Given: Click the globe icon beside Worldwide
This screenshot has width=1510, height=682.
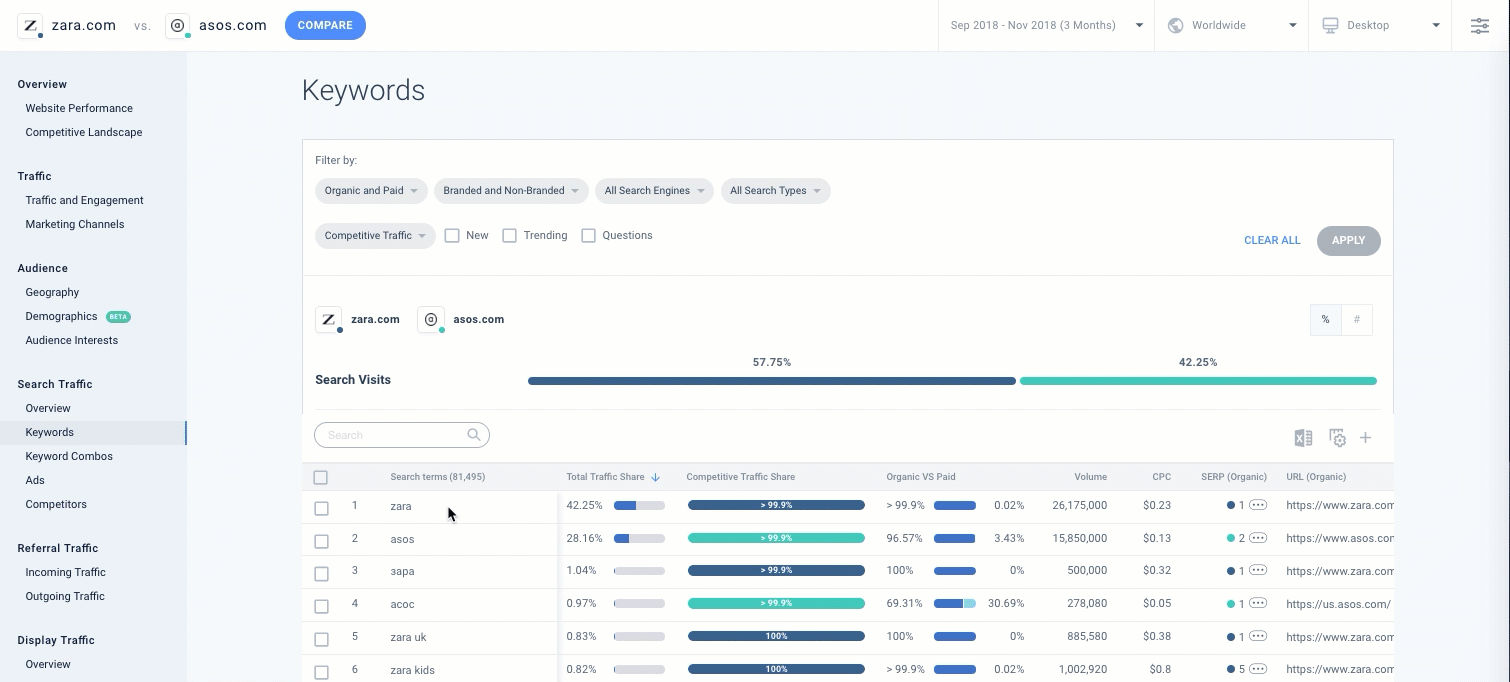Looking at the screenshot, I should 1176,26.
